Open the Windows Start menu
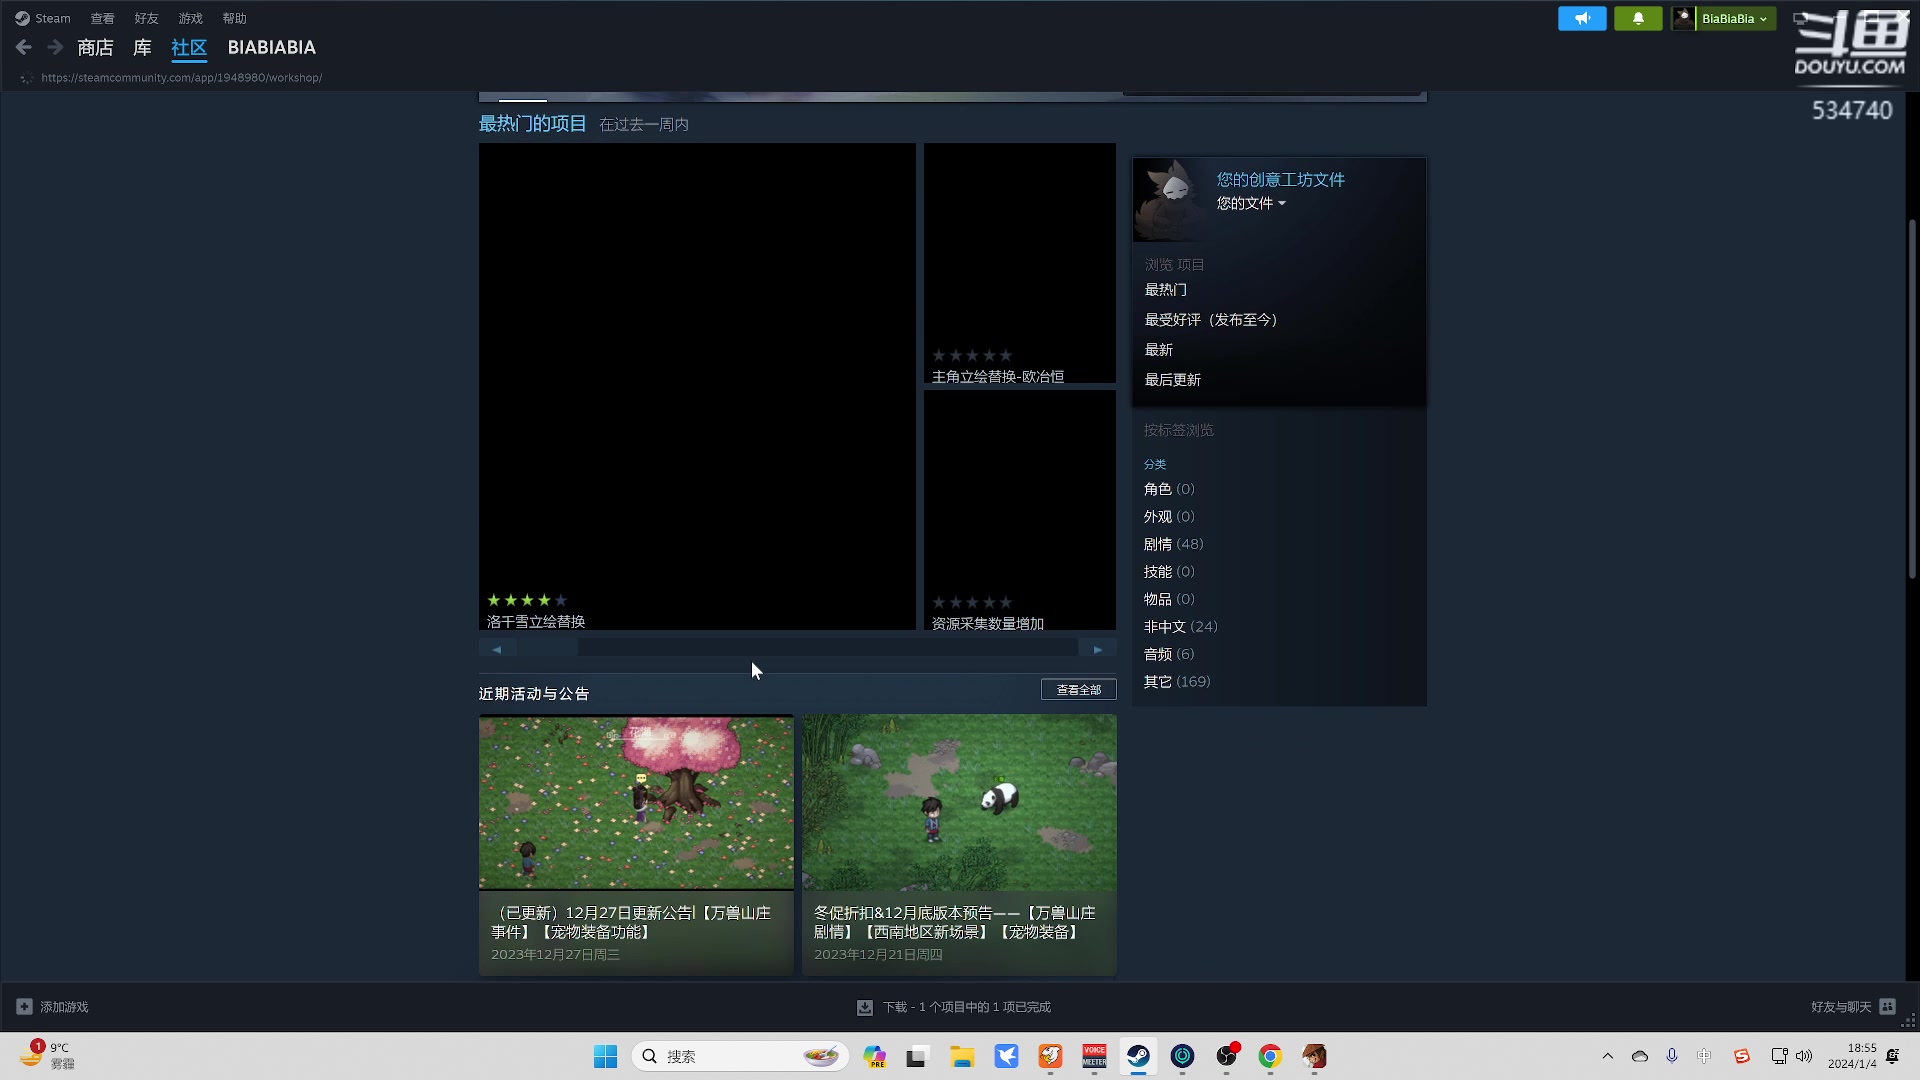Viewport: 1920px width, 1080px height. pos(605,1056)
